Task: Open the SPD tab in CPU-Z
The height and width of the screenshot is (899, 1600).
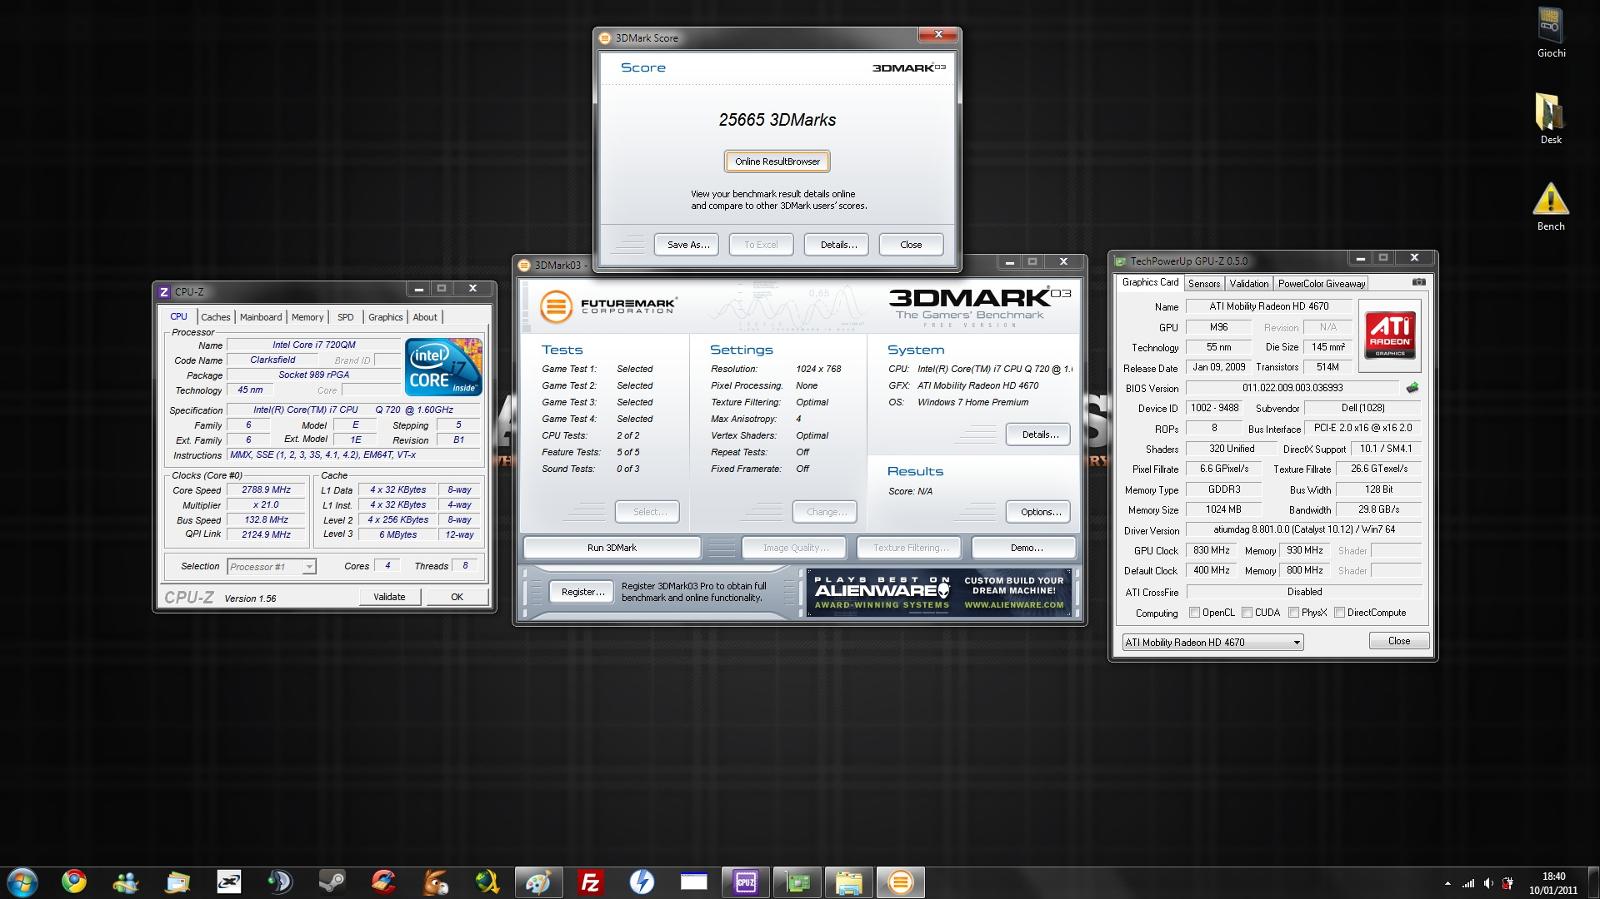Action: (345, 317)
